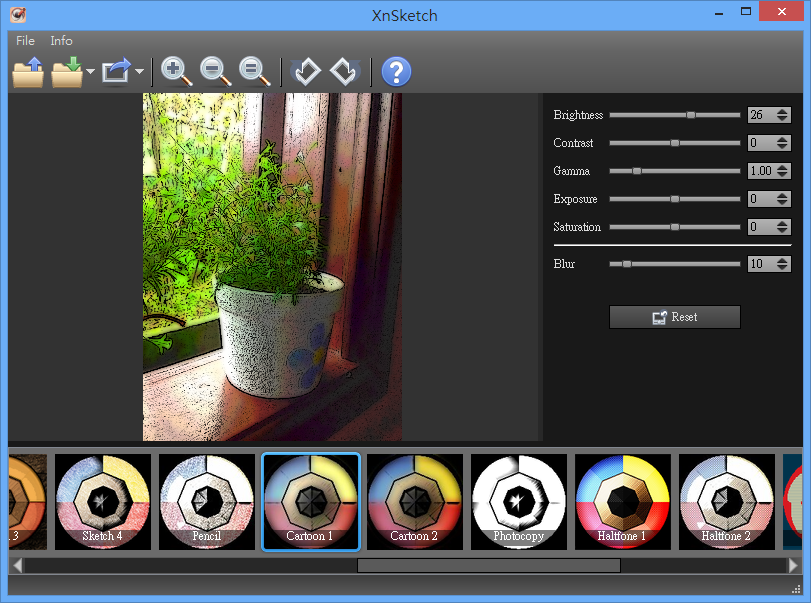Select the Pencil effect thumbnail
811x603 pixels.
click(x=207, y=502)
